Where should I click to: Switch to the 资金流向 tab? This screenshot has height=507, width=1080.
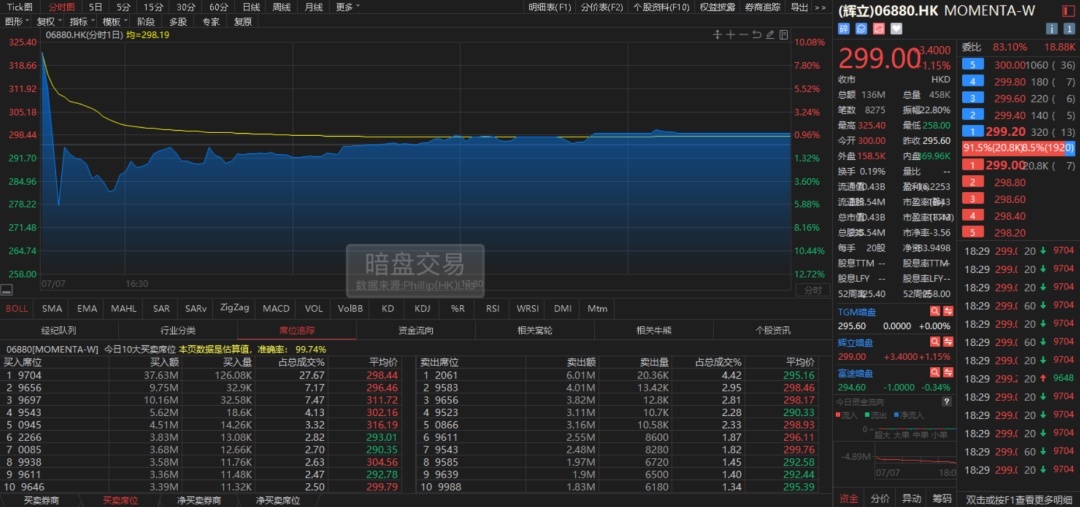pos(416,331)
